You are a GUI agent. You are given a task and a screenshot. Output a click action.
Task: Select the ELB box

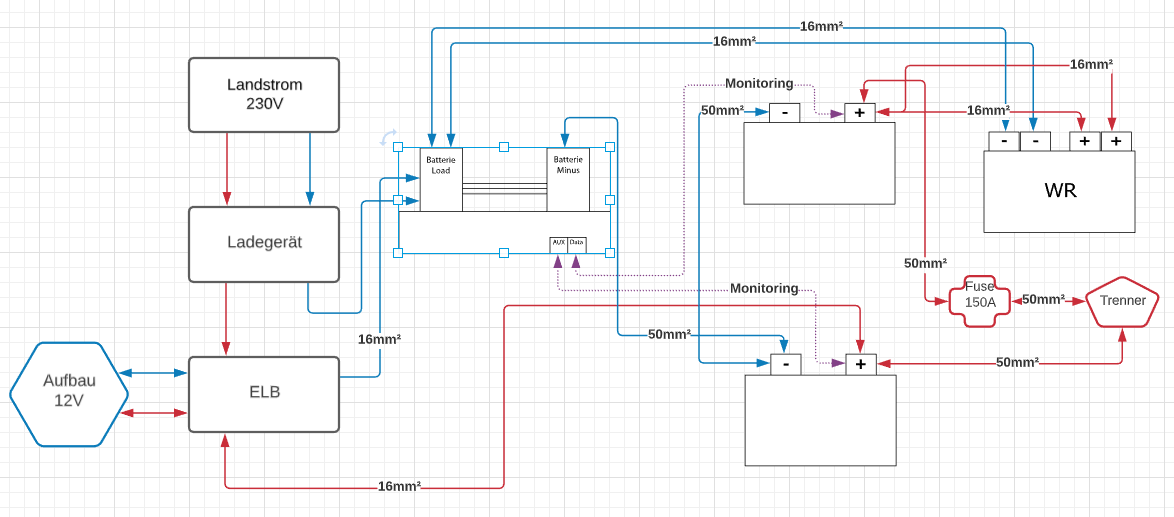(x=264, y=393)
